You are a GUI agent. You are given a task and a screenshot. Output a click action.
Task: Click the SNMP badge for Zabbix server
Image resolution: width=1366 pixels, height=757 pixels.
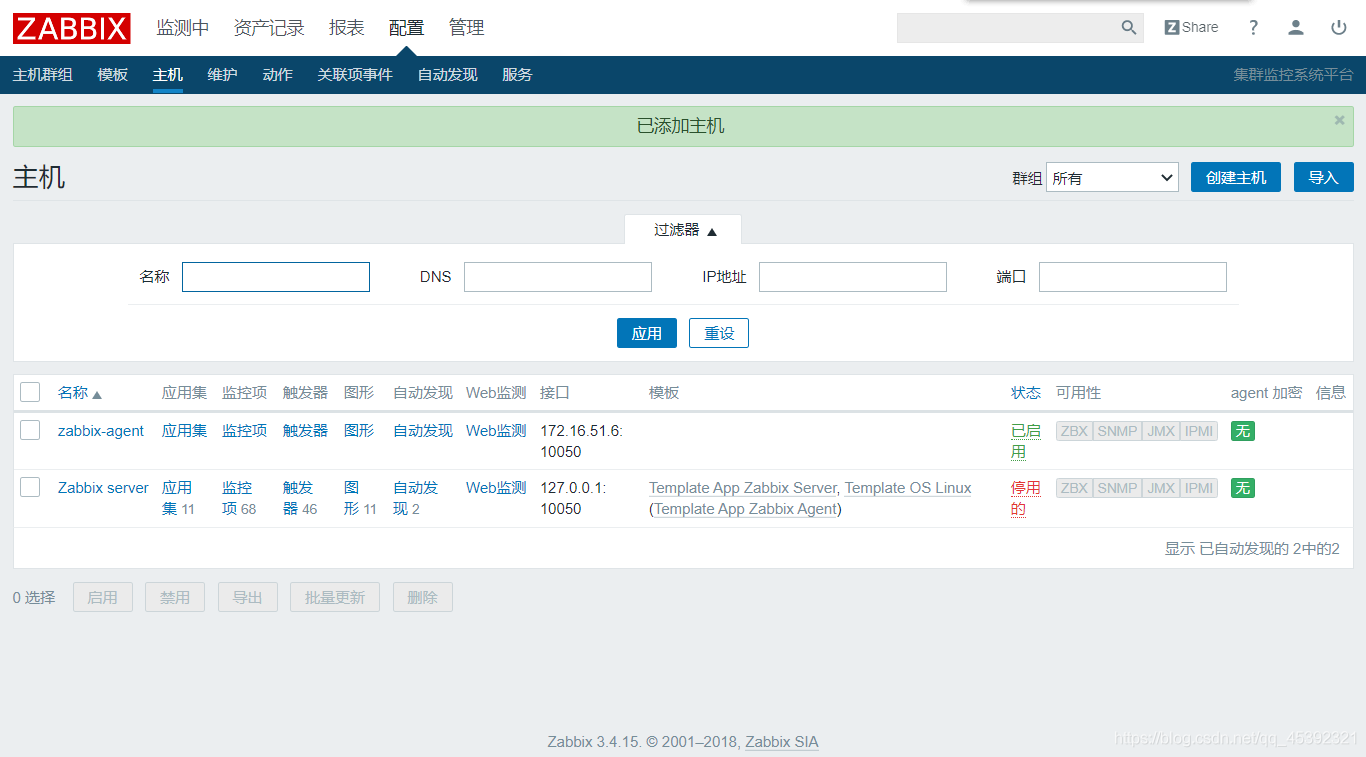(1117, 488)
